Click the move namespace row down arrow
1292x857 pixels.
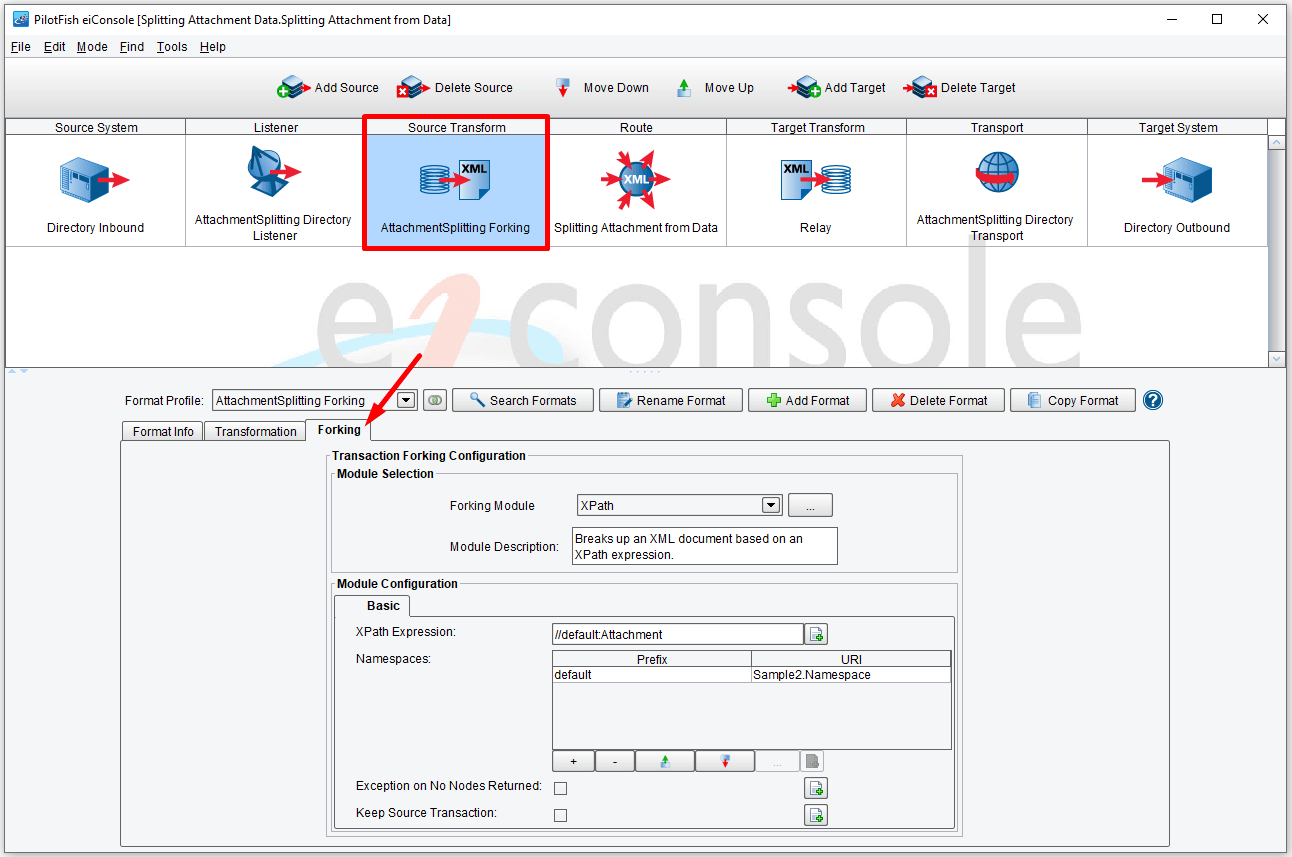coord(725,762)
